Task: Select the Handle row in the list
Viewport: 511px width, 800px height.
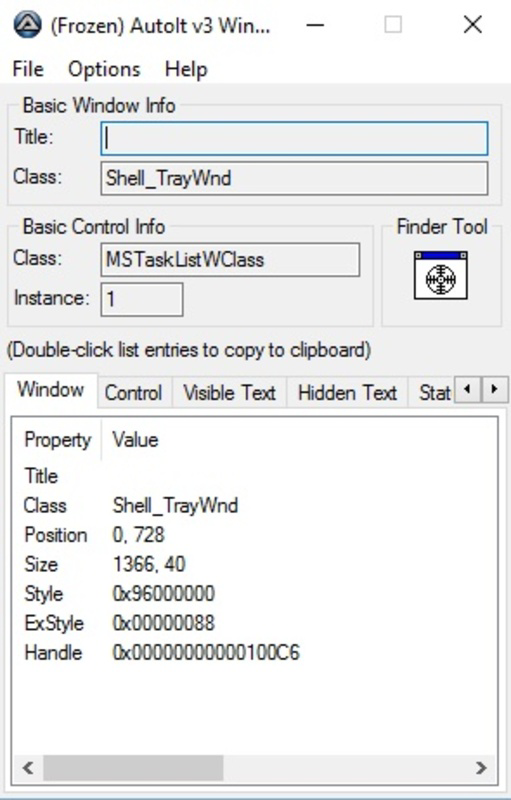Action: click(254, 653)
